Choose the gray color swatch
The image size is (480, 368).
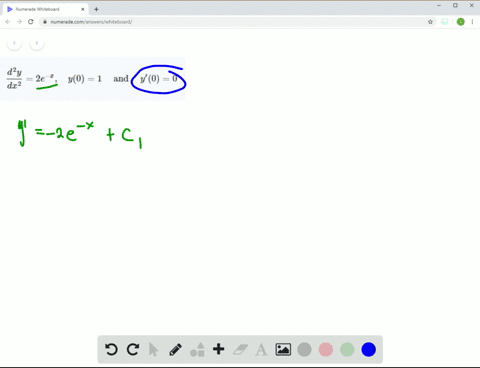point(304,350)
